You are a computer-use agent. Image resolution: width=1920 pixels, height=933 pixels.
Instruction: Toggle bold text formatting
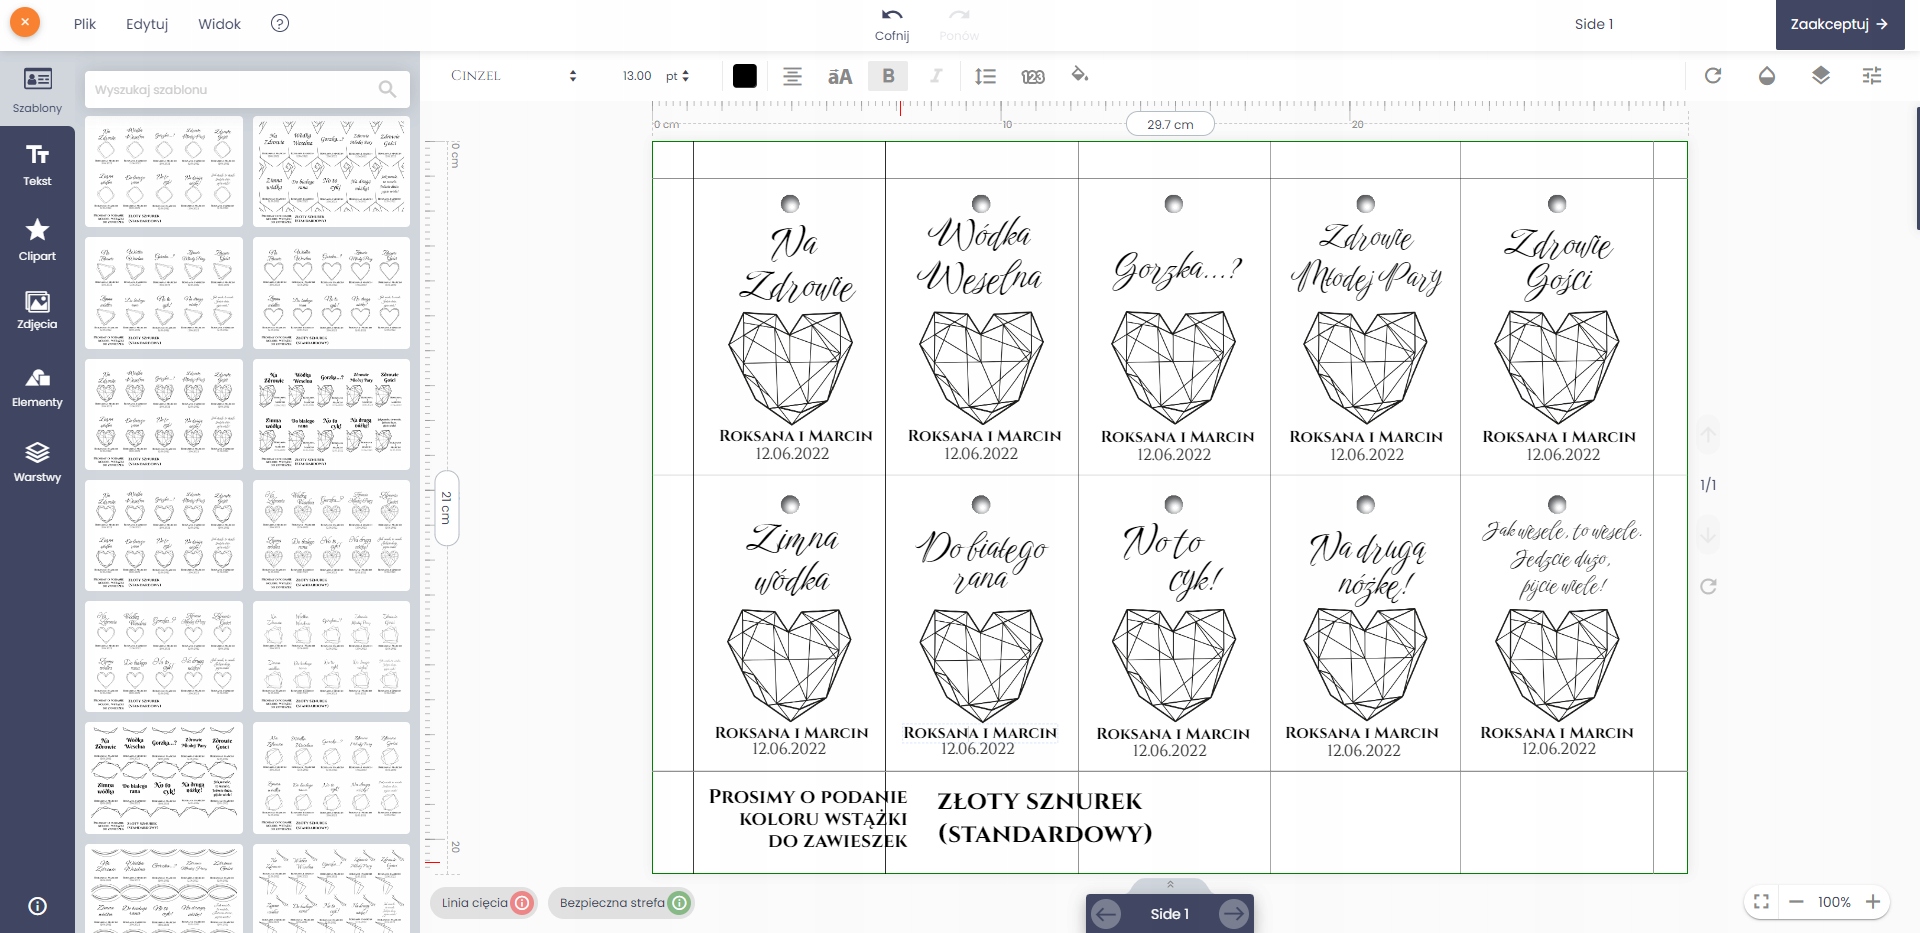[888, 76]
